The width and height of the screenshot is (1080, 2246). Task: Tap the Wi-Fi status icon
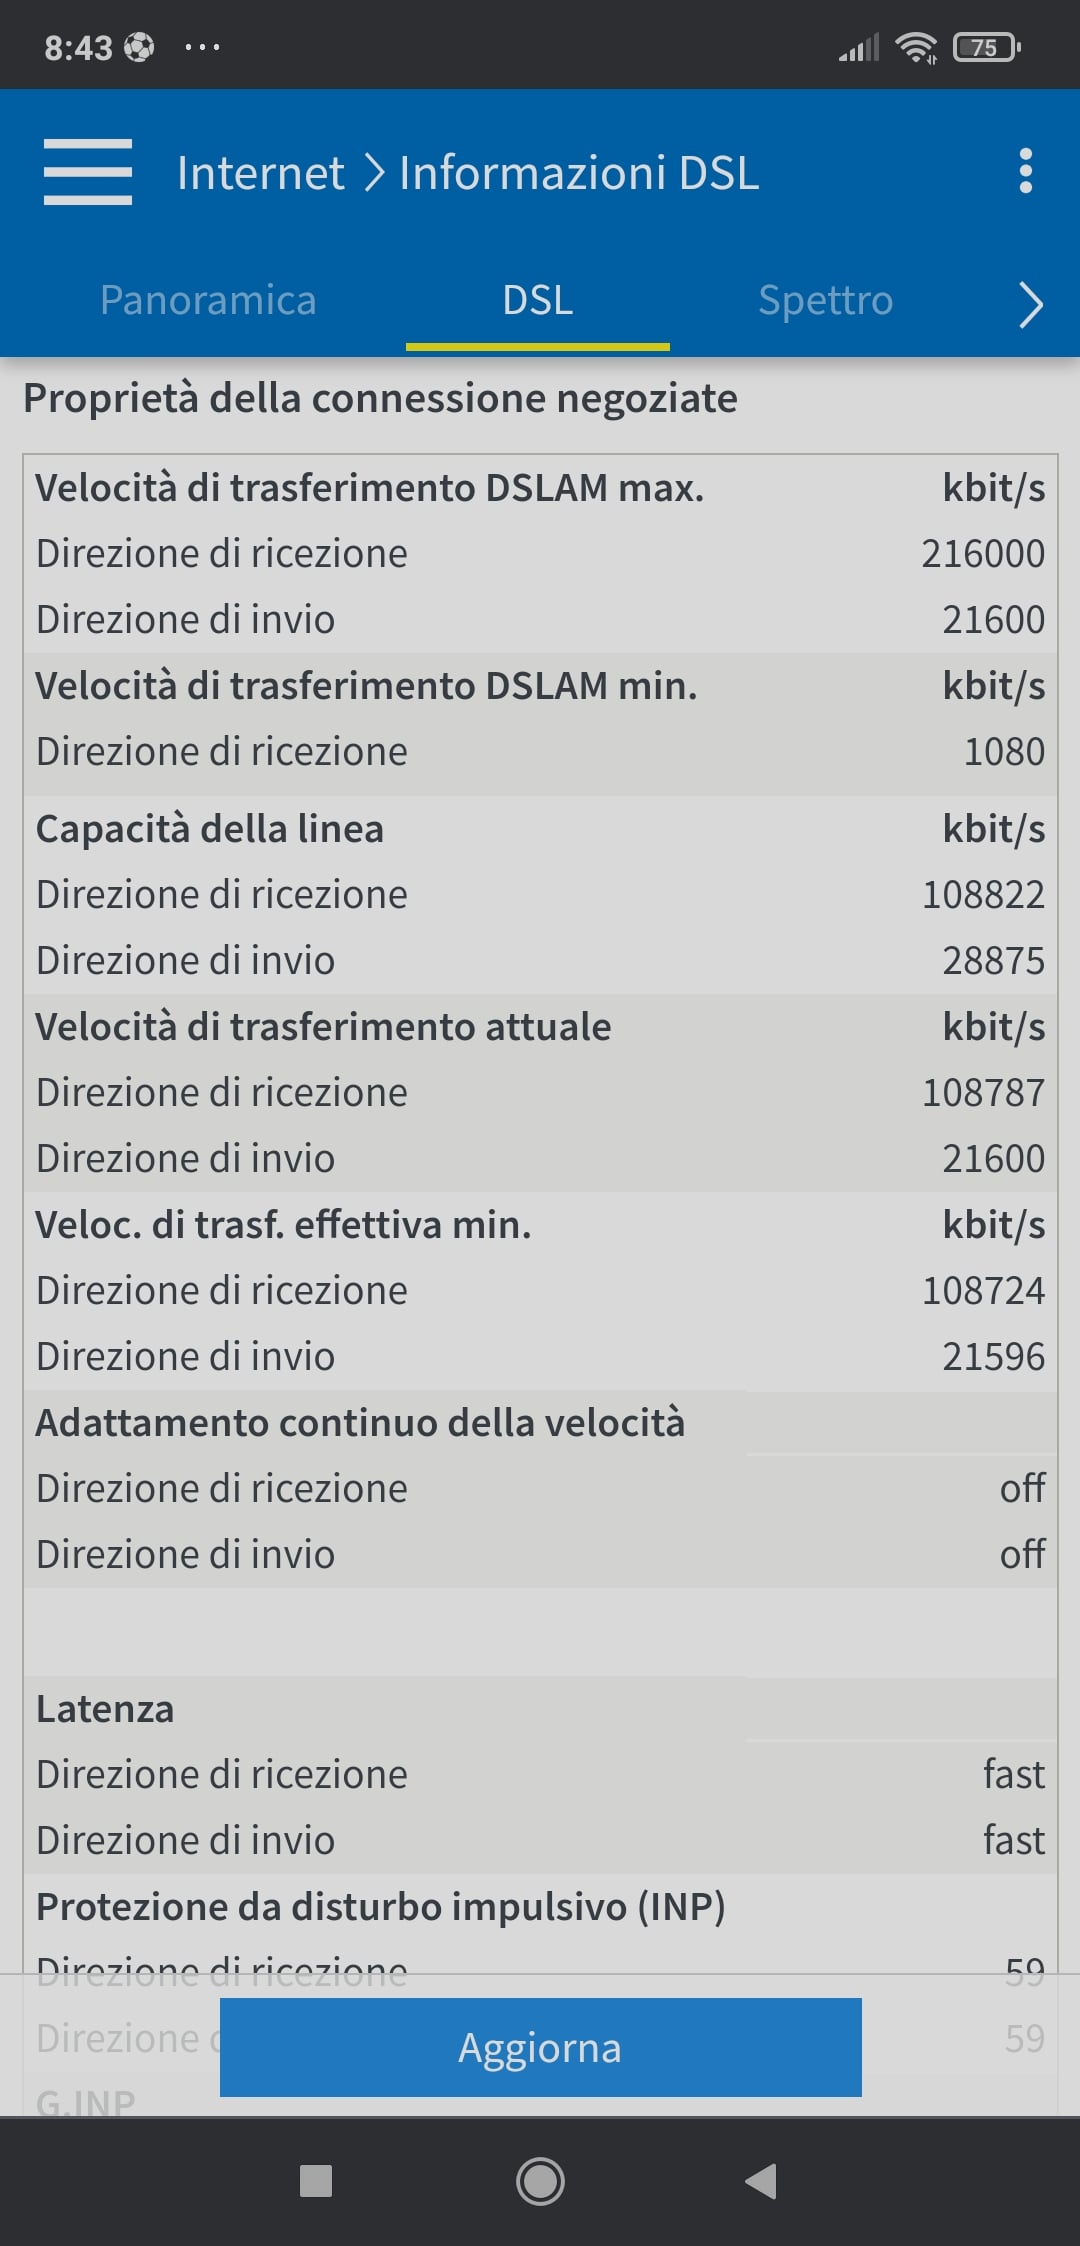click(x=916, y=47)
